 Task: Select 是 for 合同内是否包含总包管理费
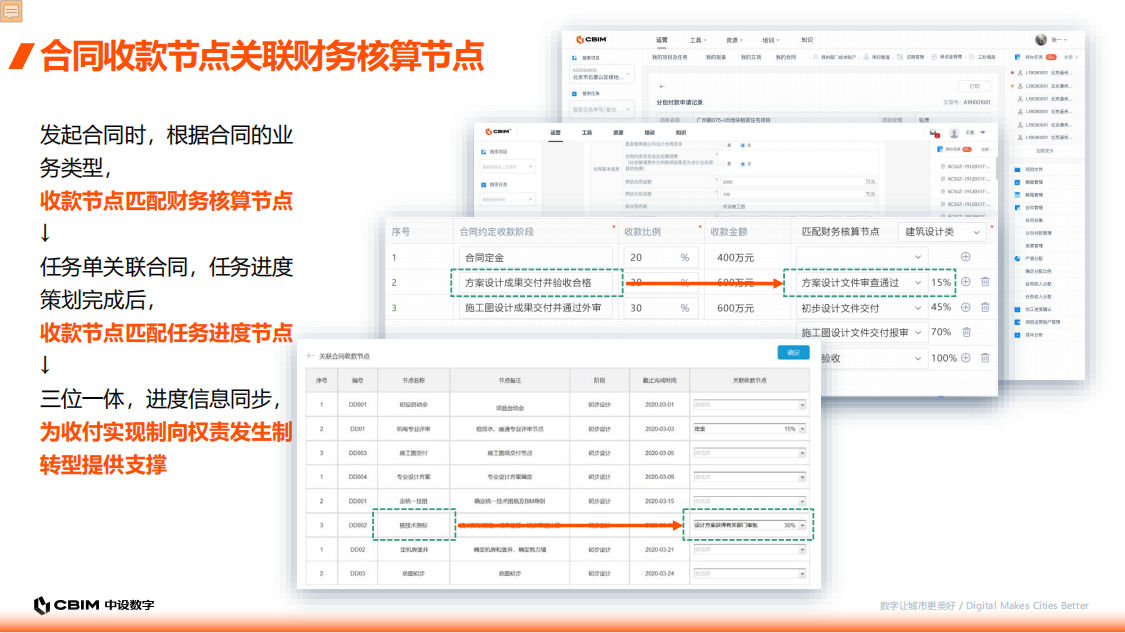tap(723, 164)
